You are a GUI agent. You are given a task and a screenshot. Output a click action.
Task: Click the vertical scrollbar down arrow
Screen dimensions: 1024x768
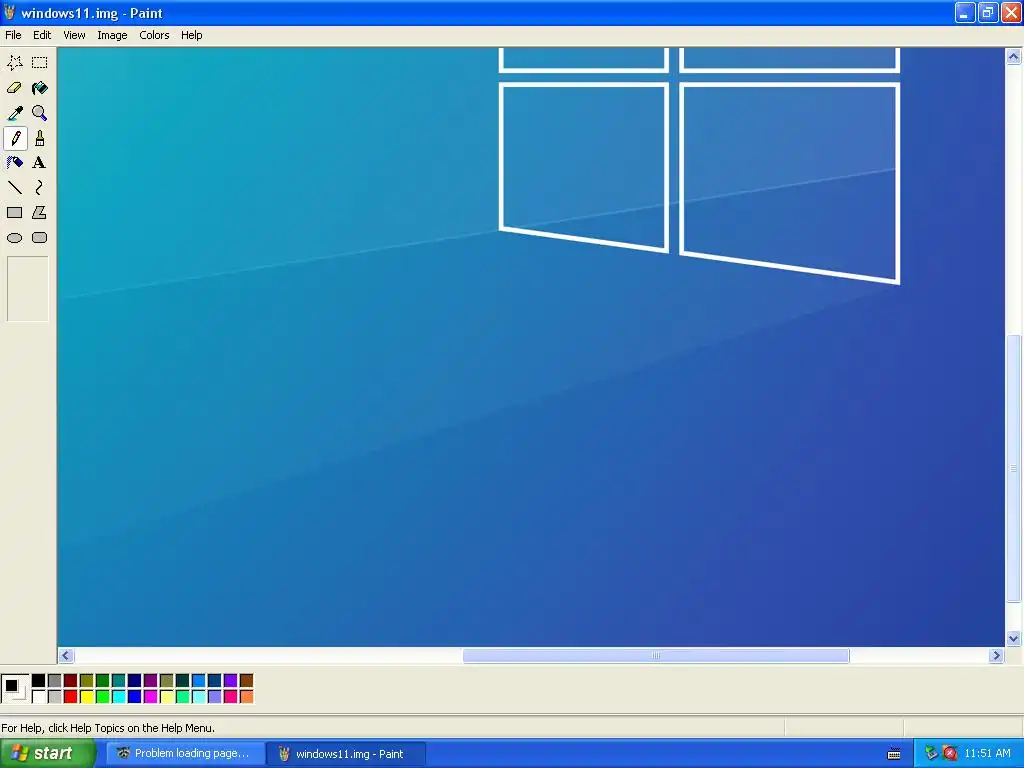point(1014,639)
